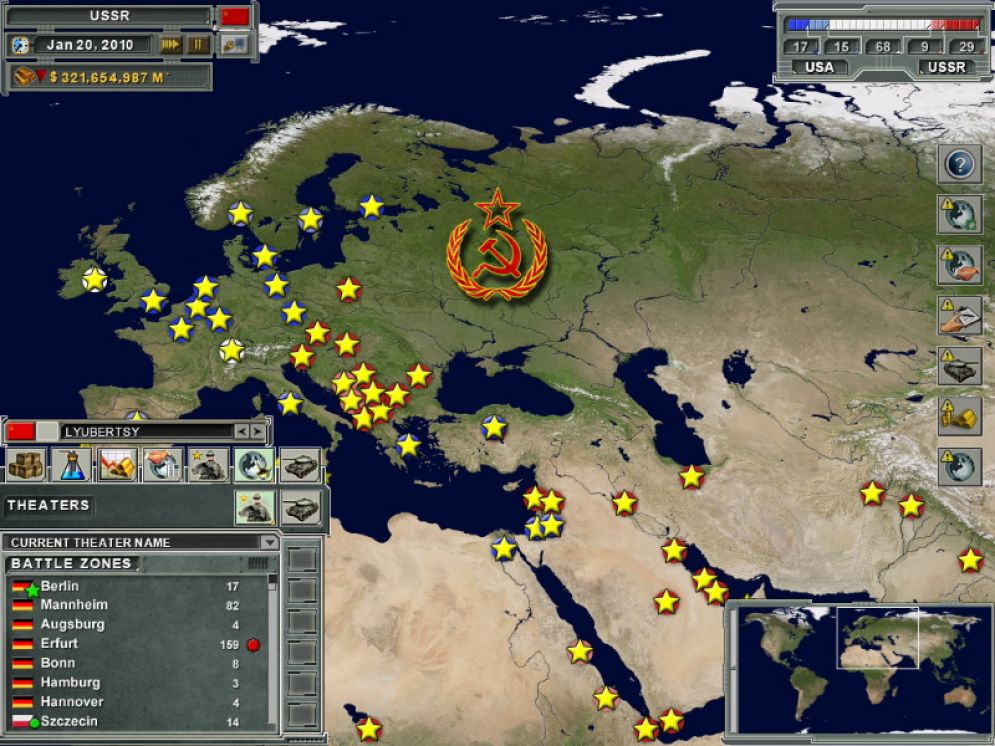
Task: Open the crates production panel
Action: click(x=25, y=464)
